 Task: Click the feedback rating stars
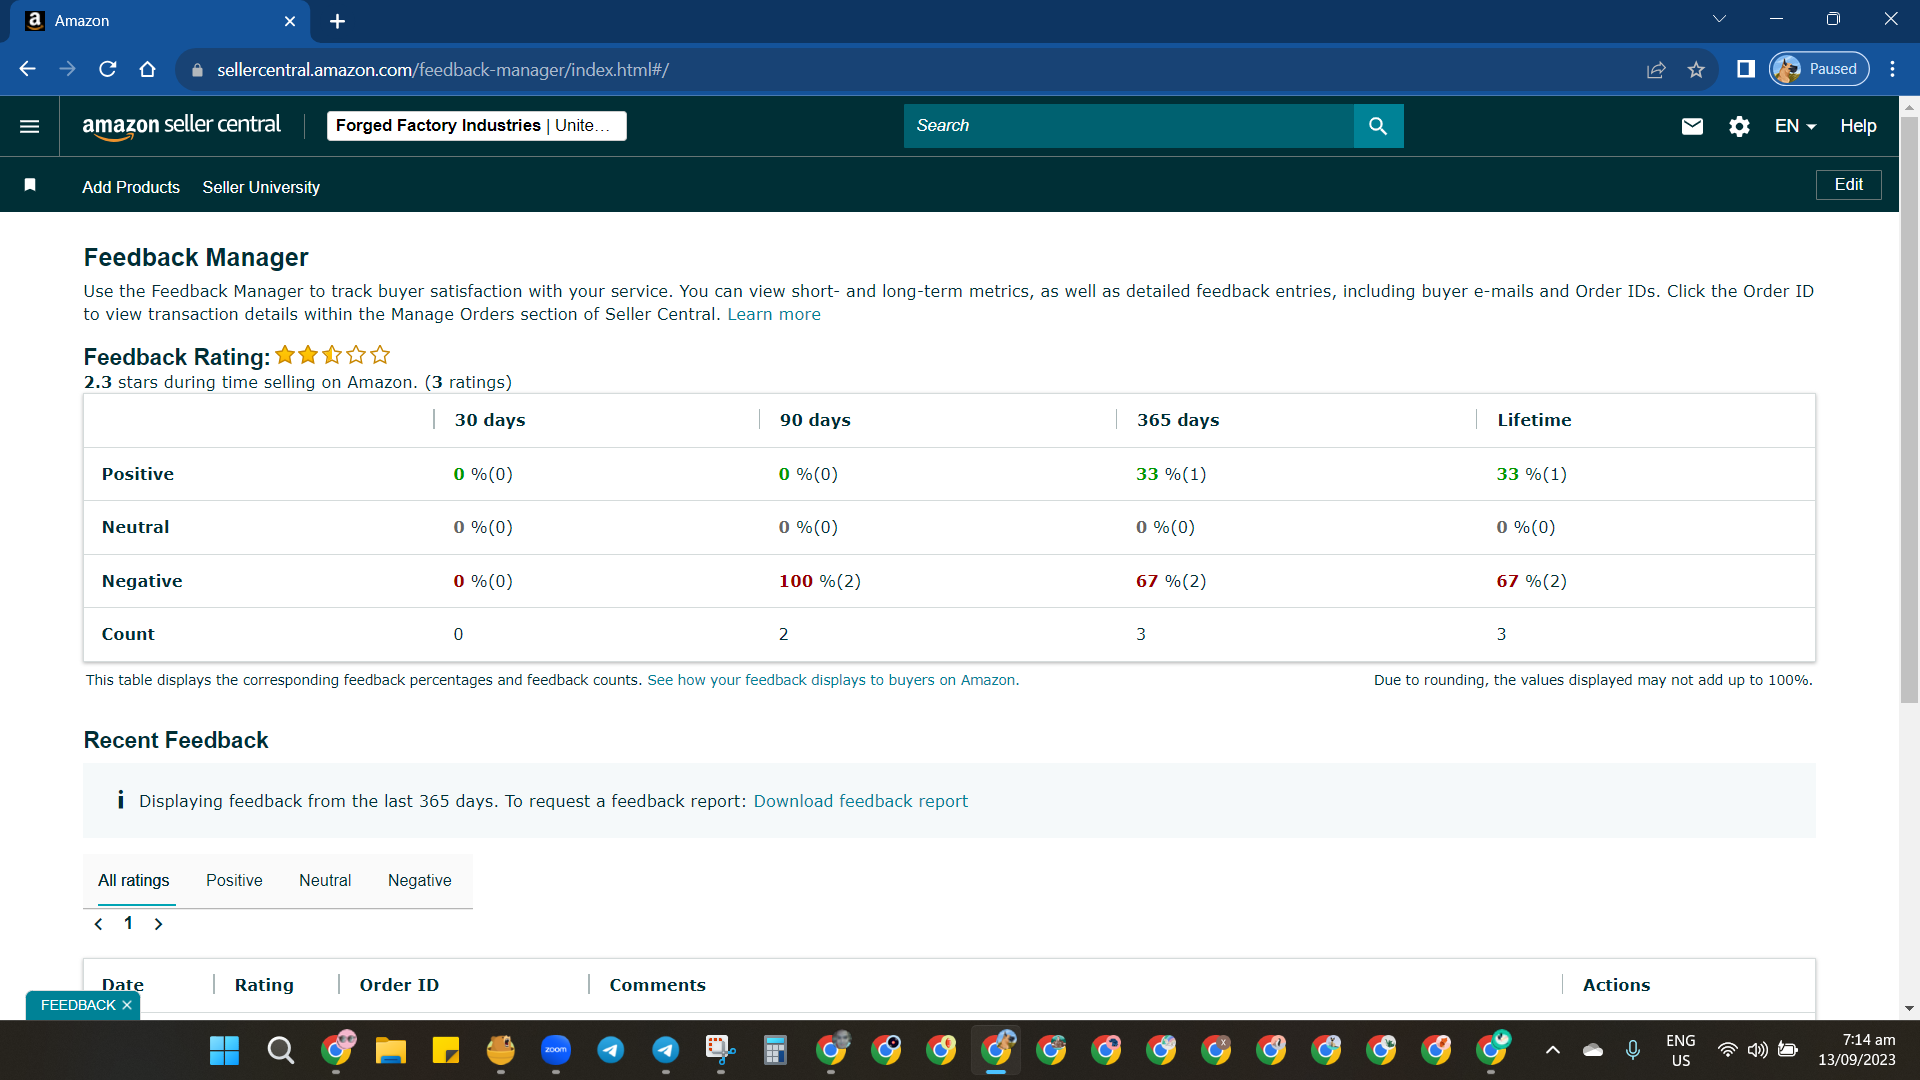pos(332,355)
